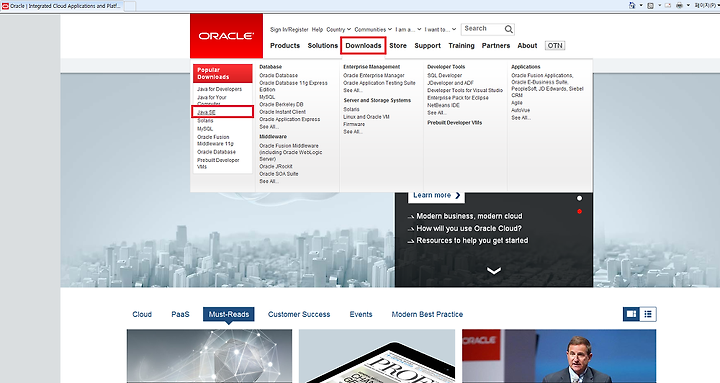
Task: Switch to the Events tab
Action: [x=361, y=314]
